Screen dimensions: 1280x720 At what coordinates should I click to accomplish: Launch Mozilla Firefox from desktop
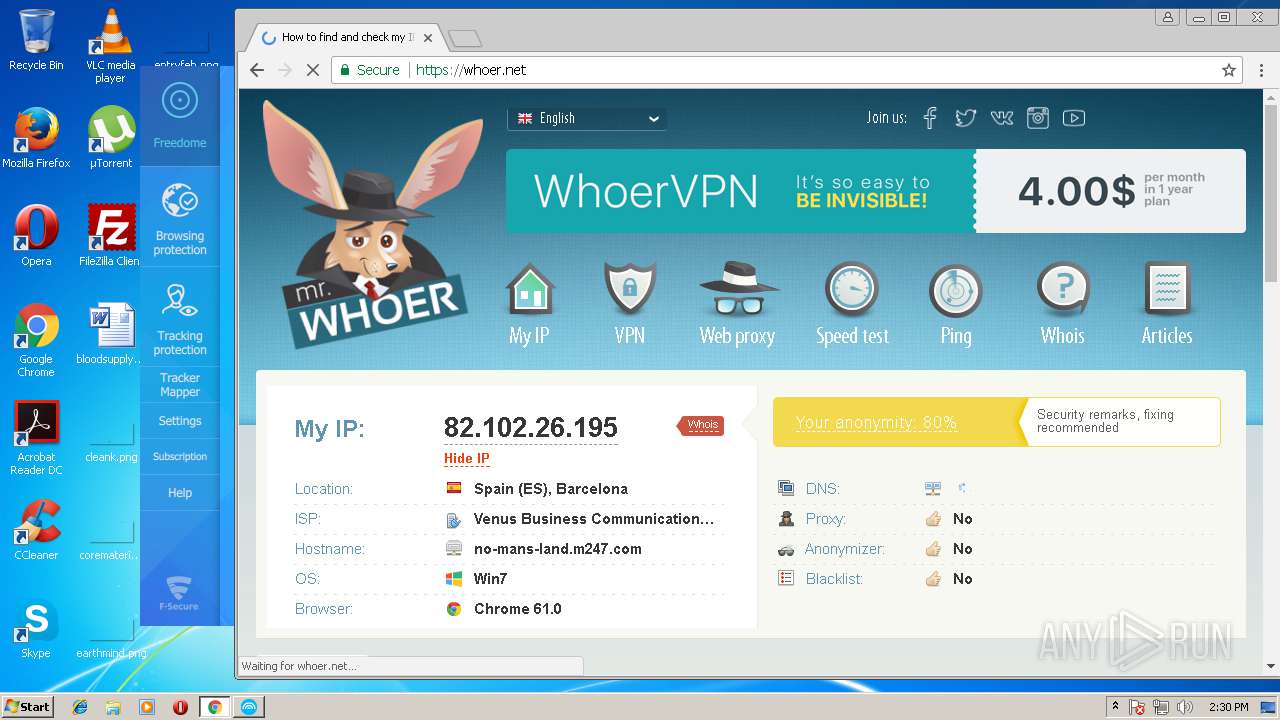point(36,138)
